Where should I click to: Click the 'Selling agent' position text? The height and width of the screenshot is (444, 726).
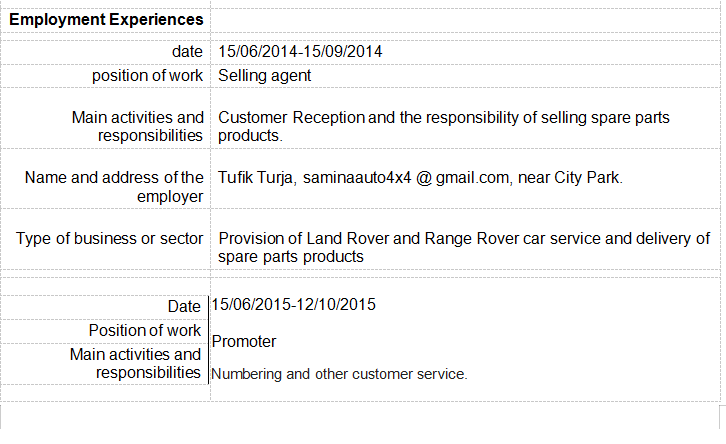coord(265,75)
